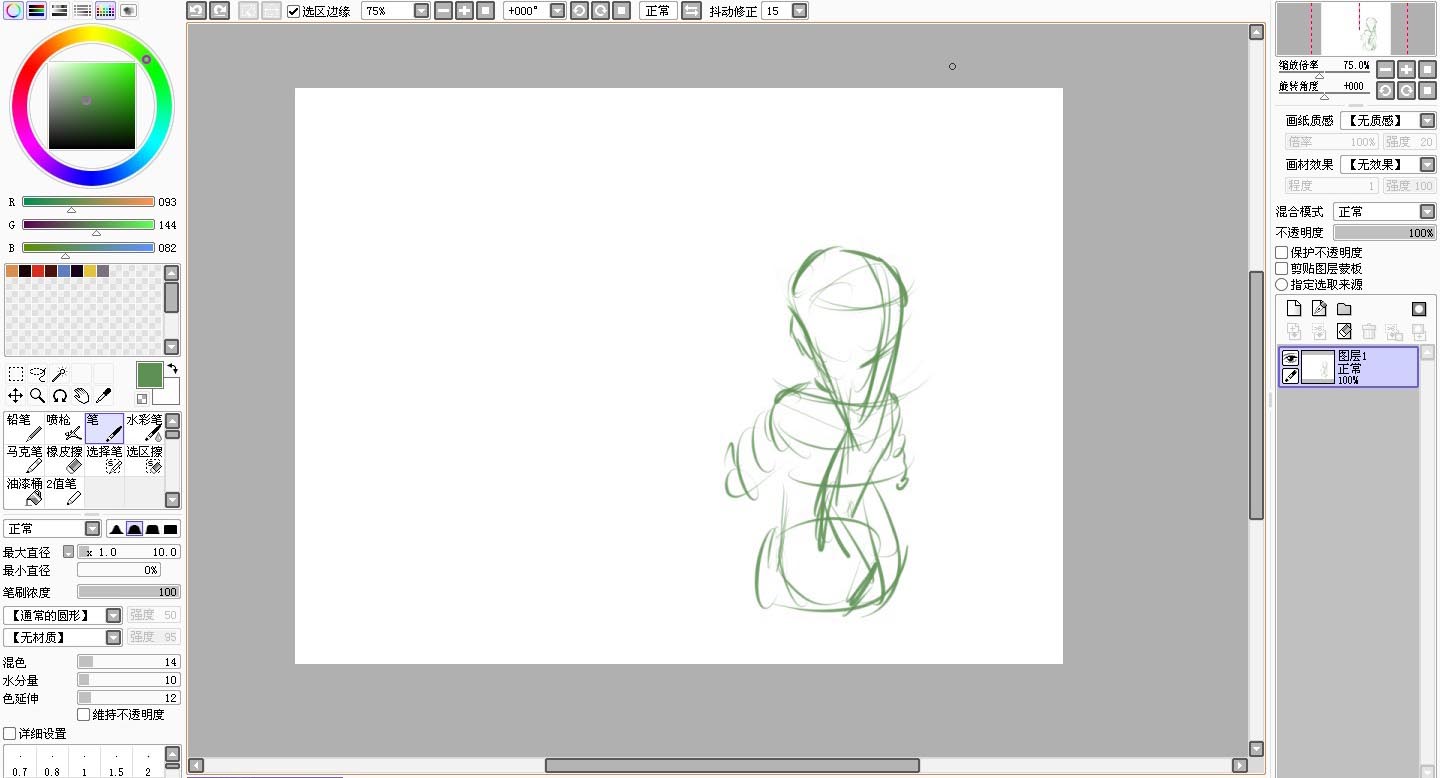Open the 抖动修正 stabilizer dropdown

pyautogui.click(x=799, y=11)
